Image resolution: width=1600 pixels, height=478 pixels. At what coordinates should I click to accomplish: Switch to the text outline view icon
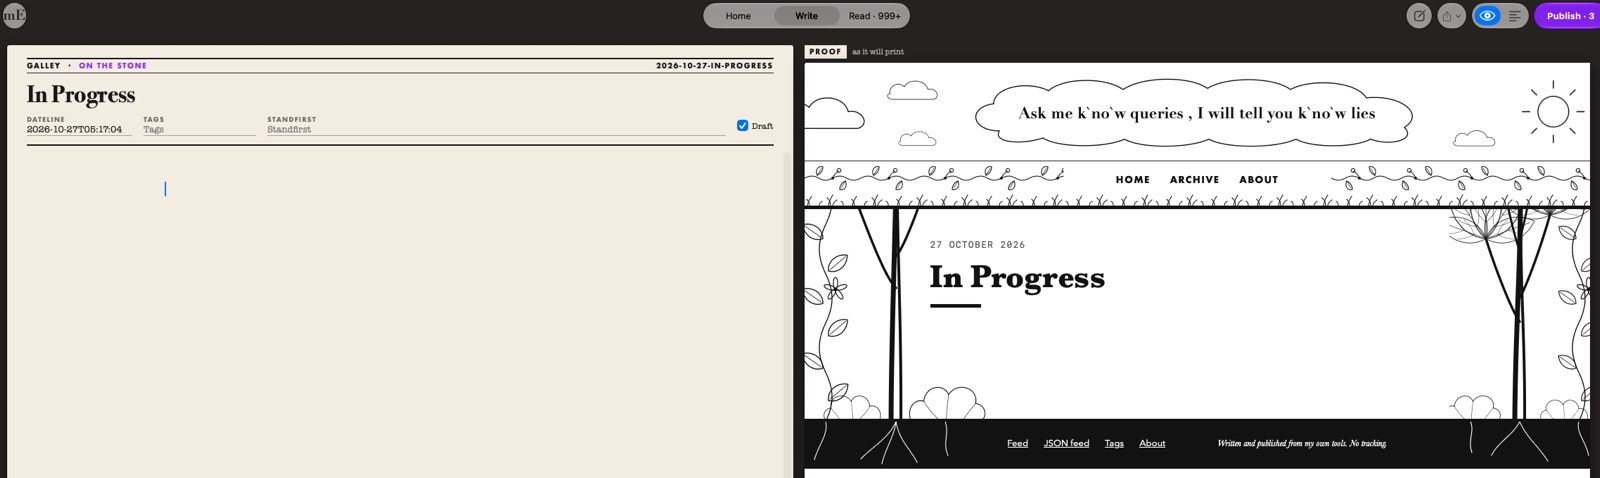pyautogui.click(x=1515, y=16)
